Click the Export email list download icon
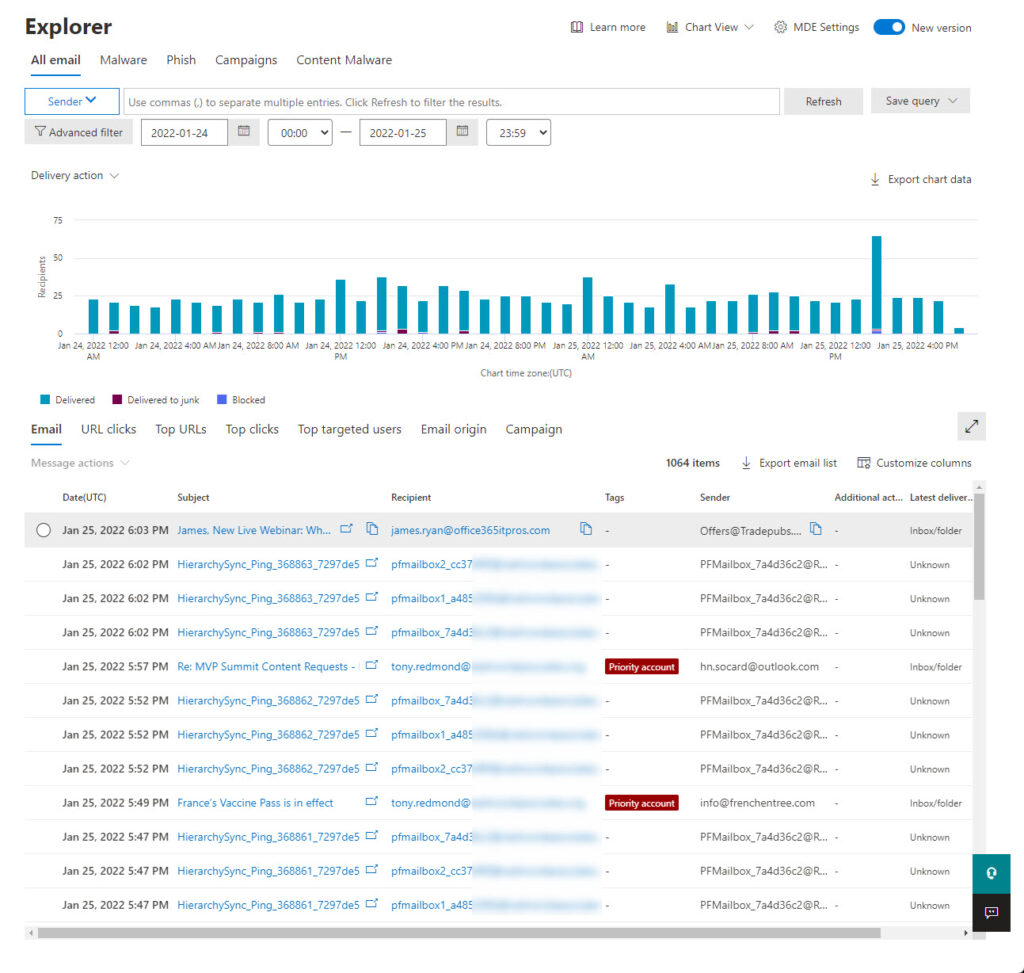 point(746,463)
